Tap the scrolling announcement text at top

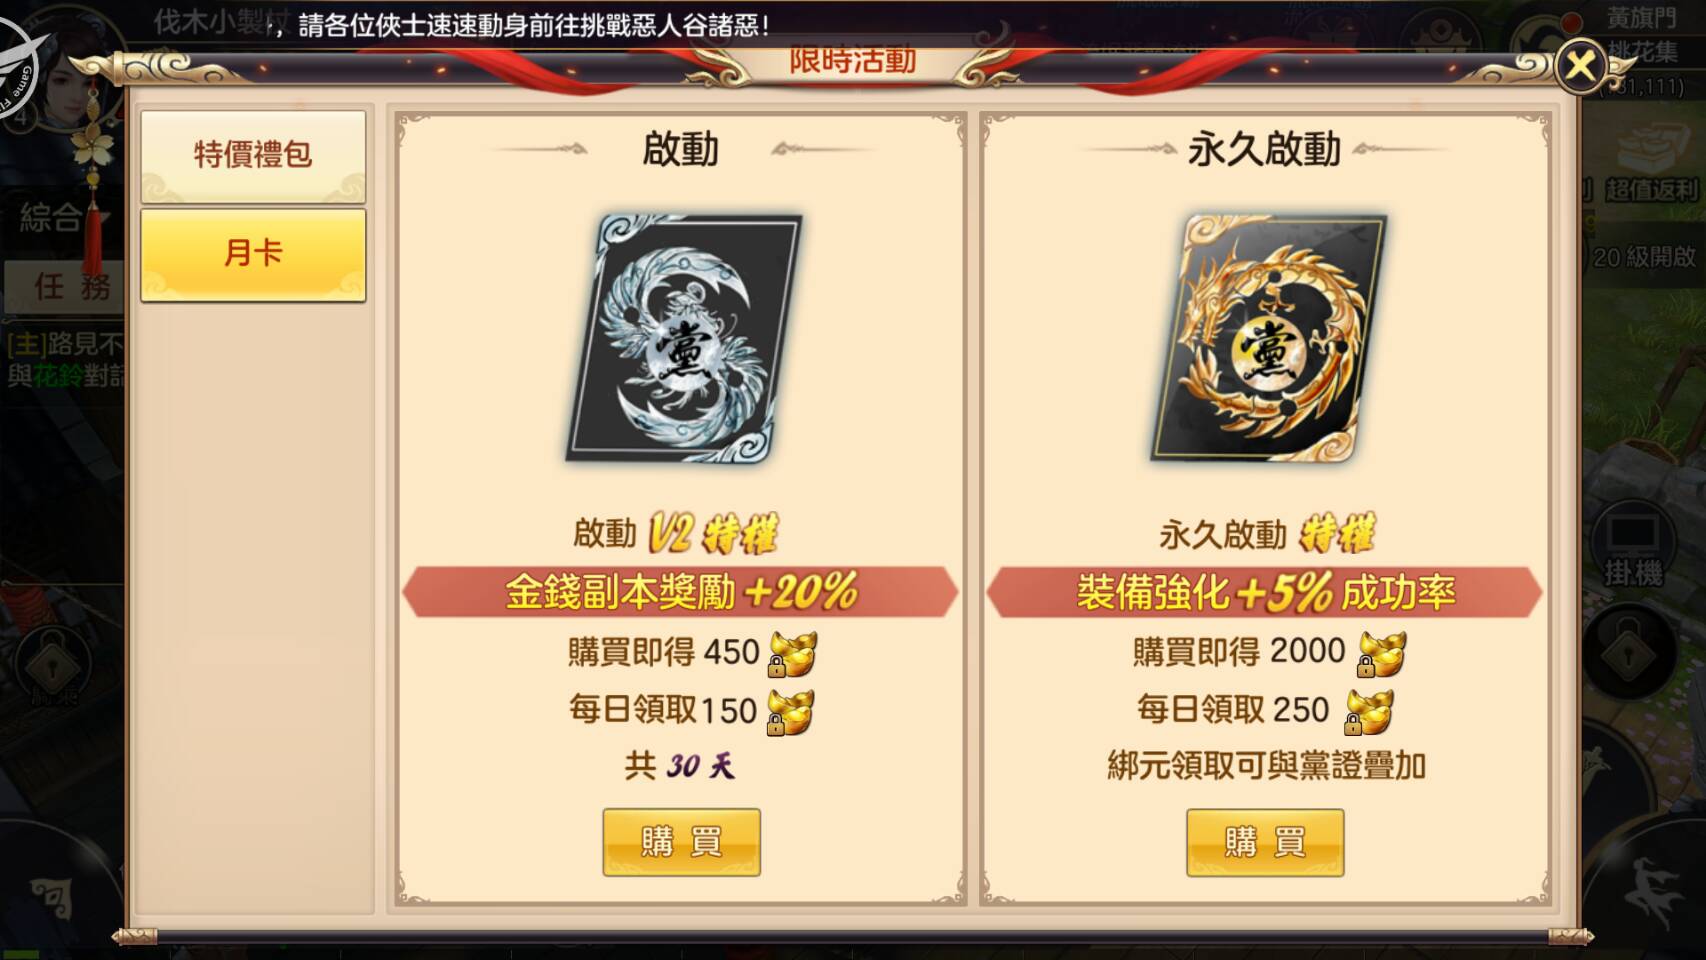[x=534, y=24]
